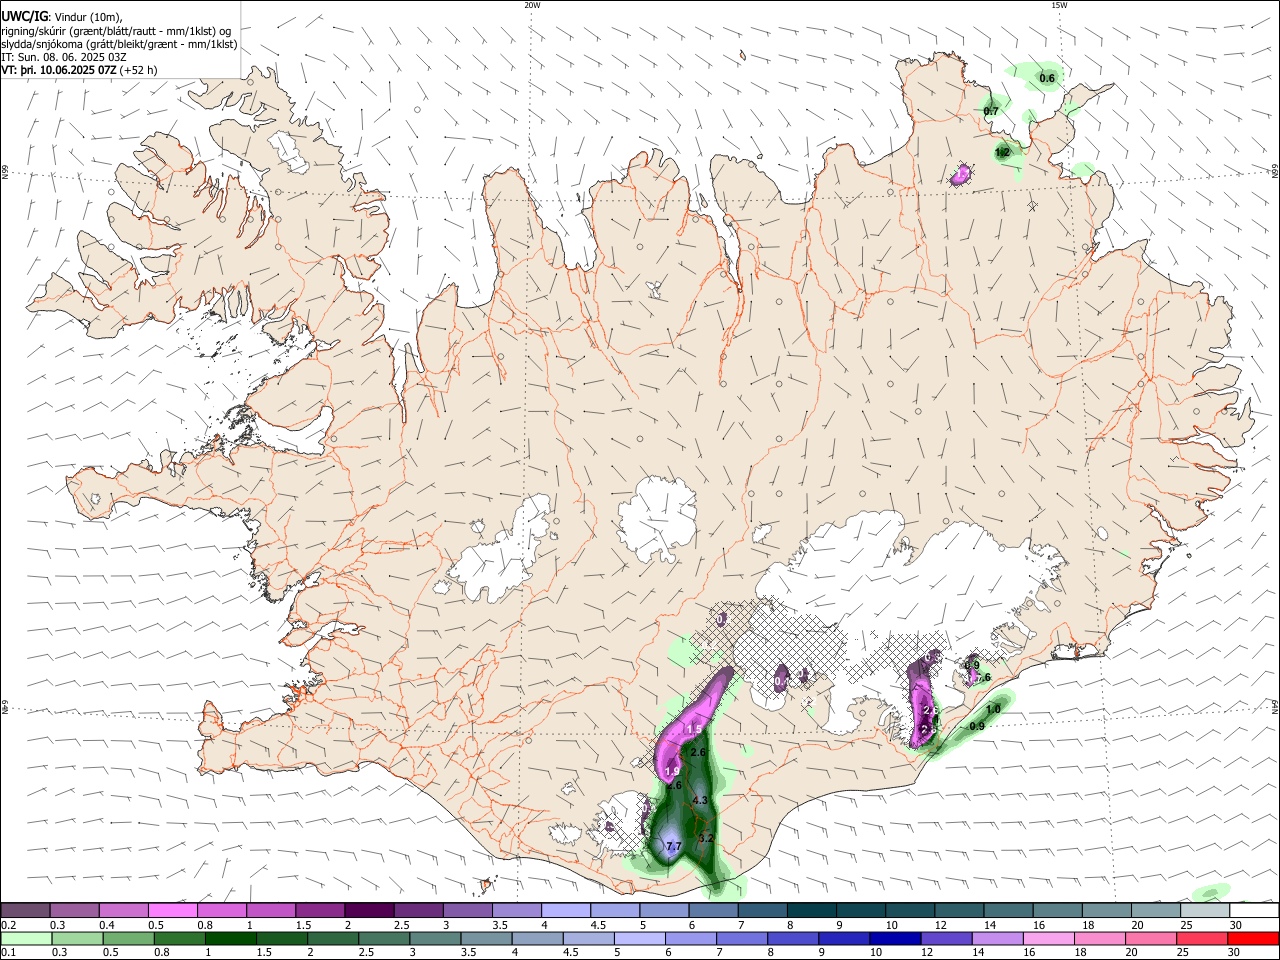Click the 7.7 precipitation value on the map
1280x960 pixels.
coord(673,847)
